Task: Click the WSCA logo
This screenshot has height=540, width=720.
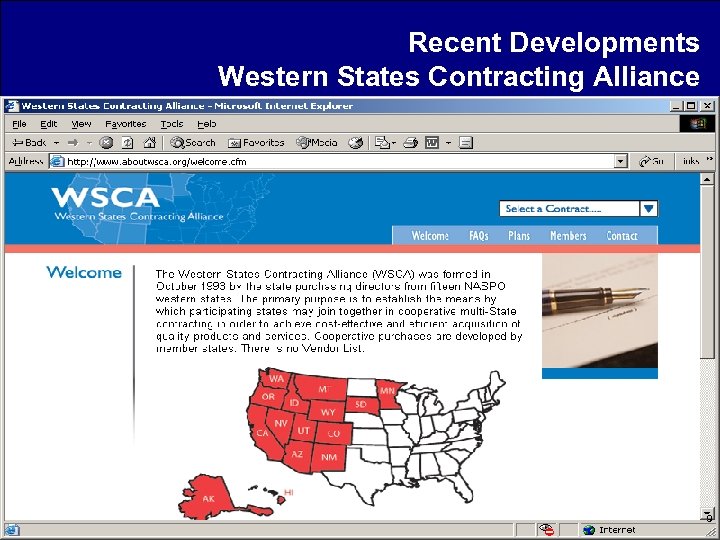Action: [x=138, y=204]
